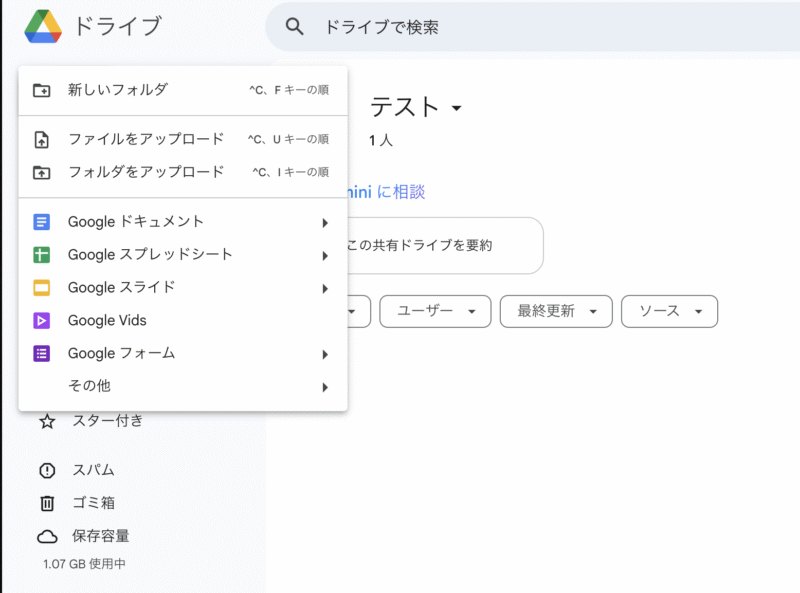The height and width of the screenshot is (593, 800).
Task: Choose フォルダをアップロード menu entry
Action: click(146, 172)
